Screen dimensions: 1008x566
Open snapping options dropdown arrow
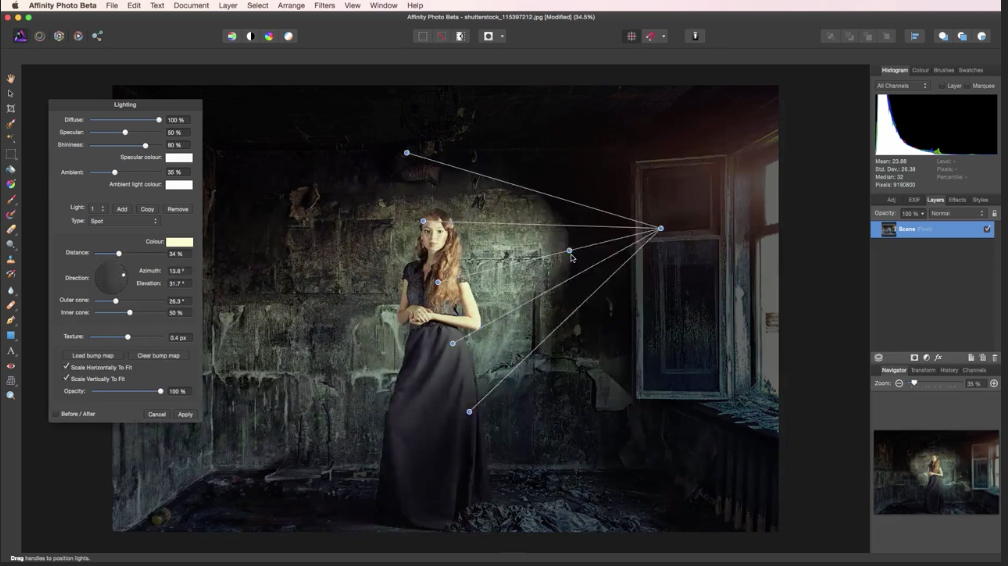point(663,36)
